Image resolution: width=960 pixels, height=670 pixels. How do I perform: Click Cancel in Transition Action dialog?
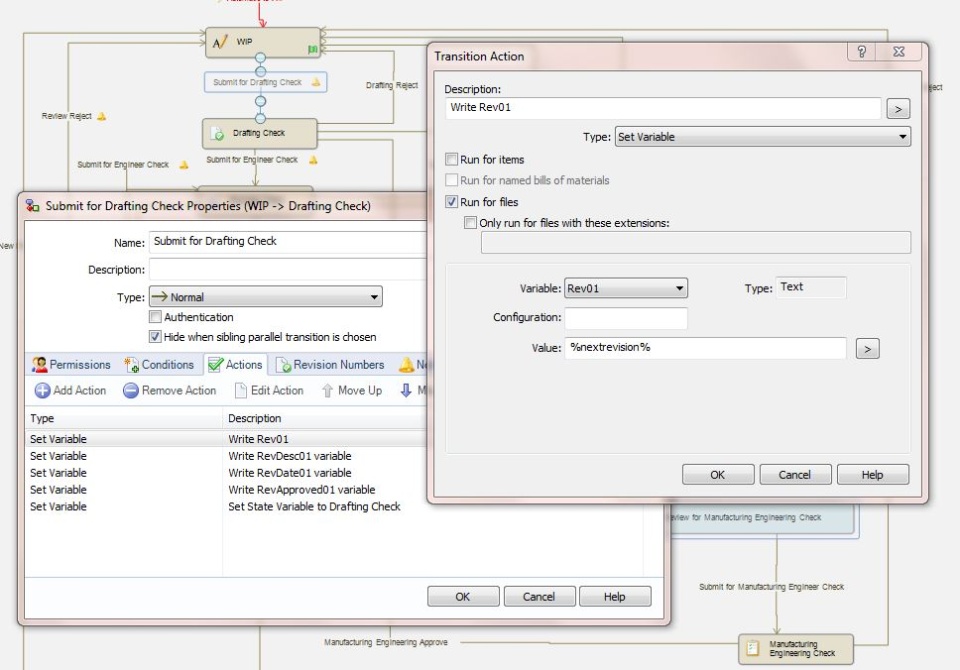(x=795, y=475)
